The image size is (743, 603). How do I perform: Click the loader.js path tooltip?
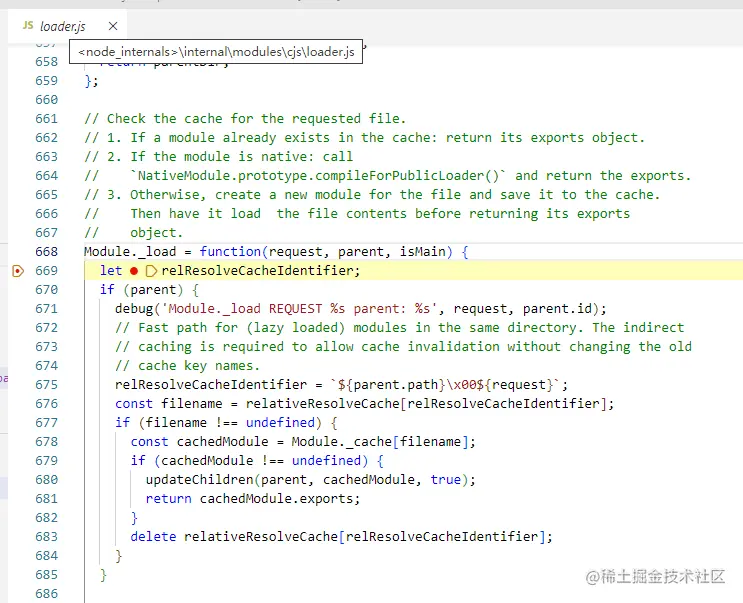click(216, 52)
